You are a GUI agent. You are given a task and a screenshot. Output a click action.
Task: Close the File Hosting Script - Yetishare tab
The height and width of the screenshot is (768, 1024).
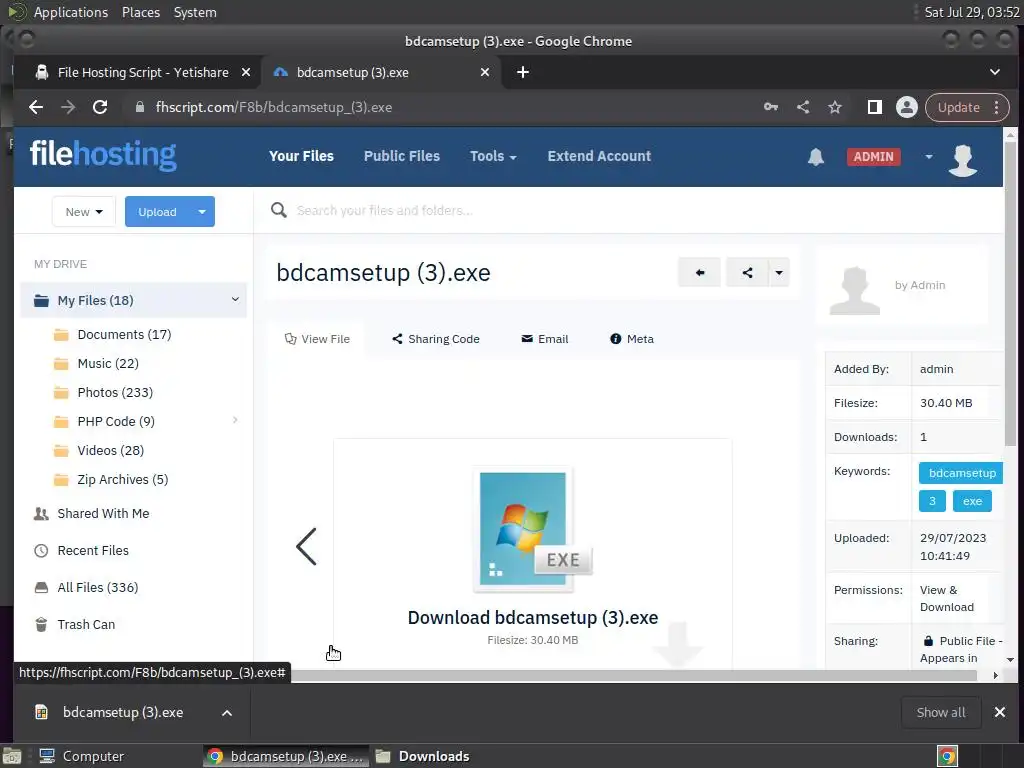pyautogui.click(x=246, y=72)
